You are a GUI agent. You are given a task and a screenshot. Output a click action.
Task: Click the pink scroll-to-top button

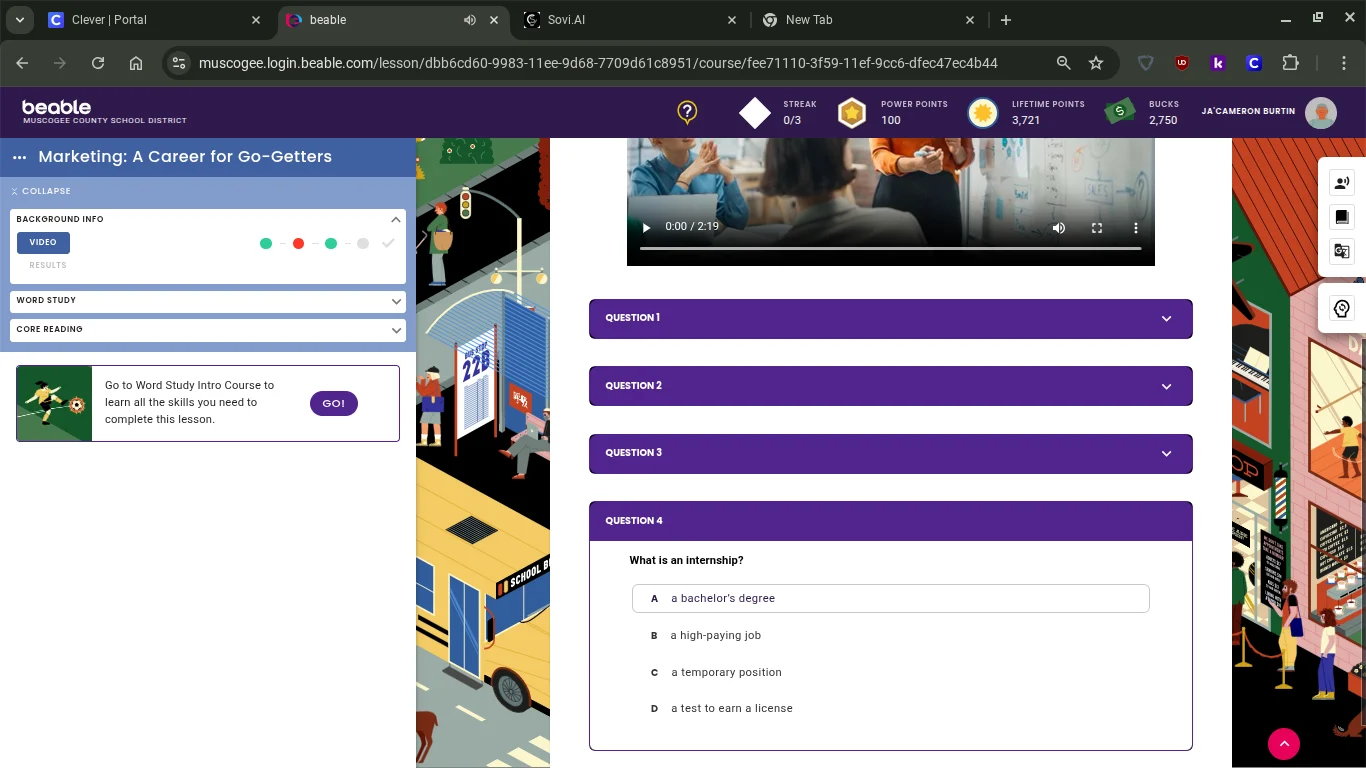coord(1283,743)
